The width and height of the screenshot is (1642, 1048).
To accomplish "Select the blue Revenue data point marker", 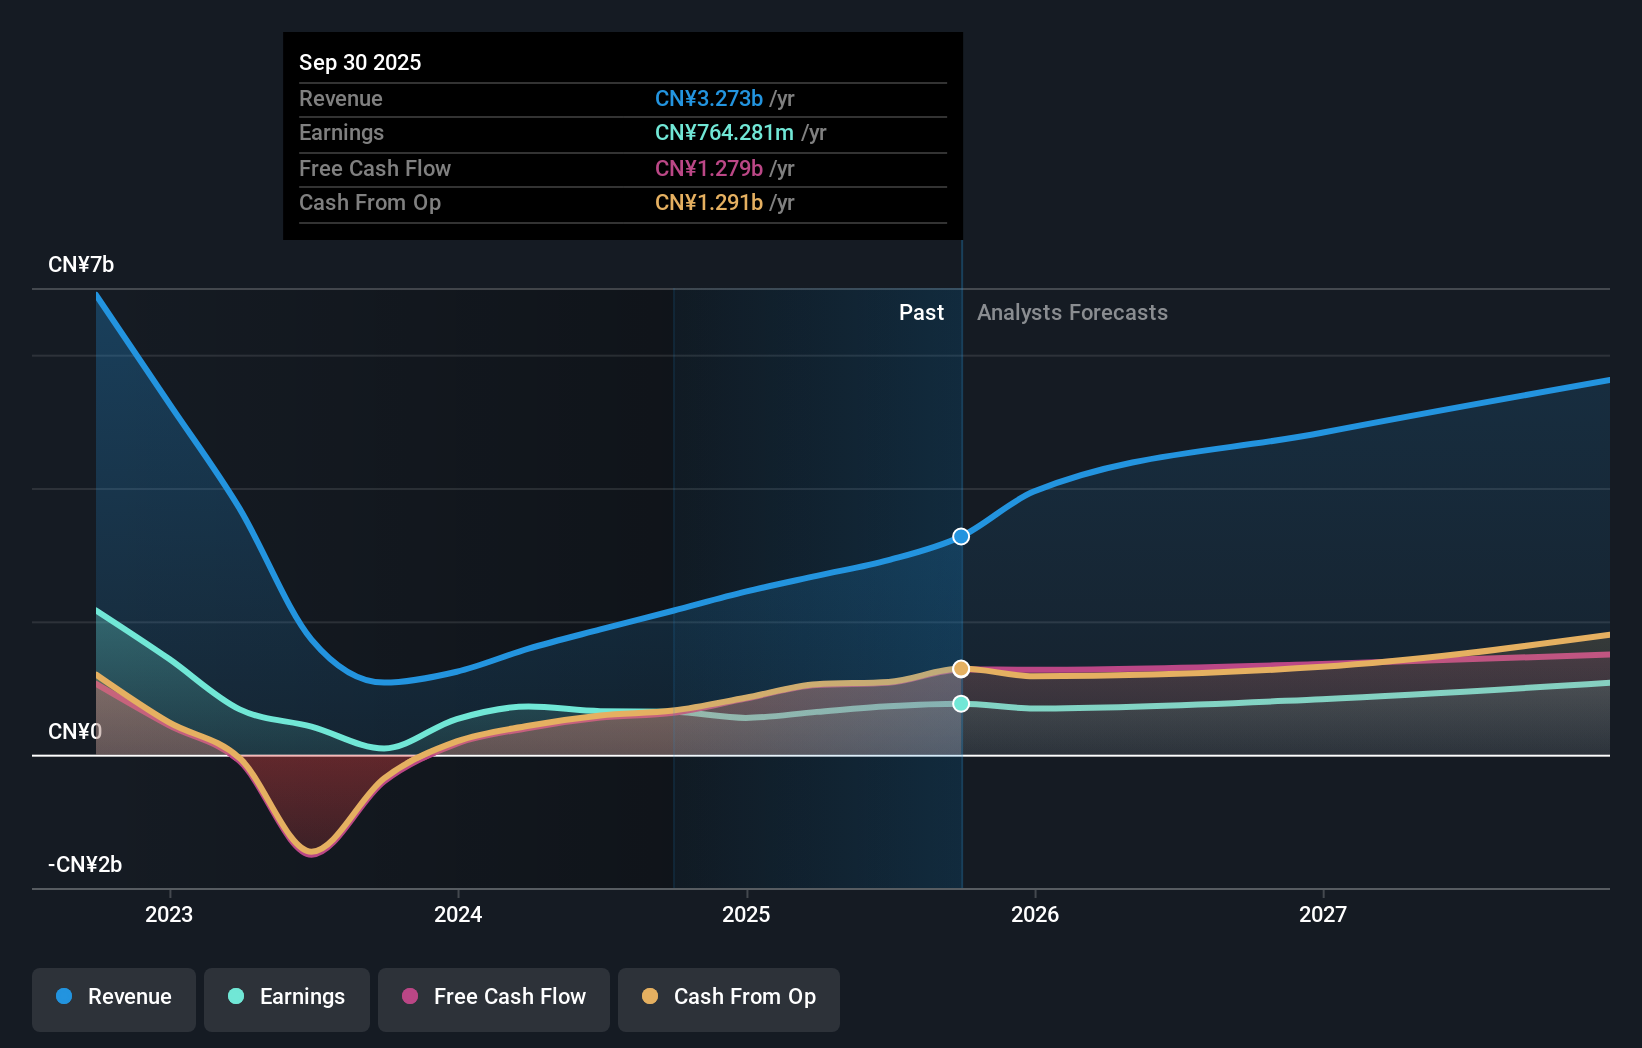I will 960,536.
